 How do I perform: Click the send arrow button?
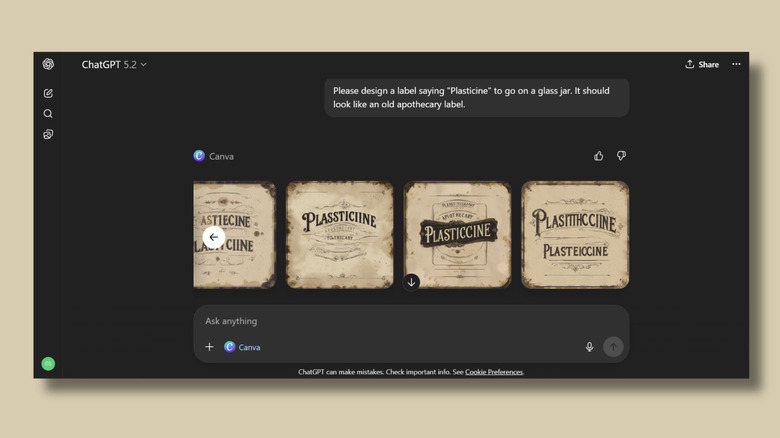coord(613,346)
